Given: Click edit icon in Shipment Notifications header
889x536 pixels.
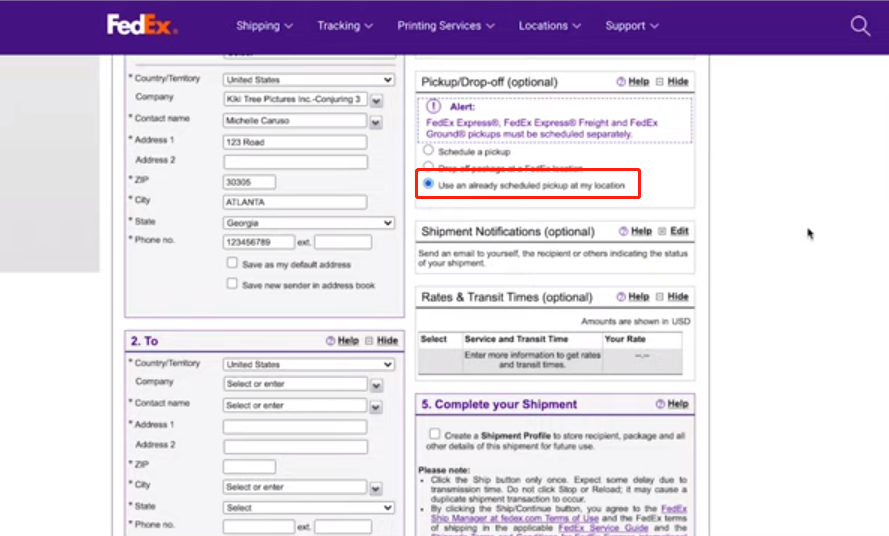Looking at the screenshot, I should (x=662, y=231).
